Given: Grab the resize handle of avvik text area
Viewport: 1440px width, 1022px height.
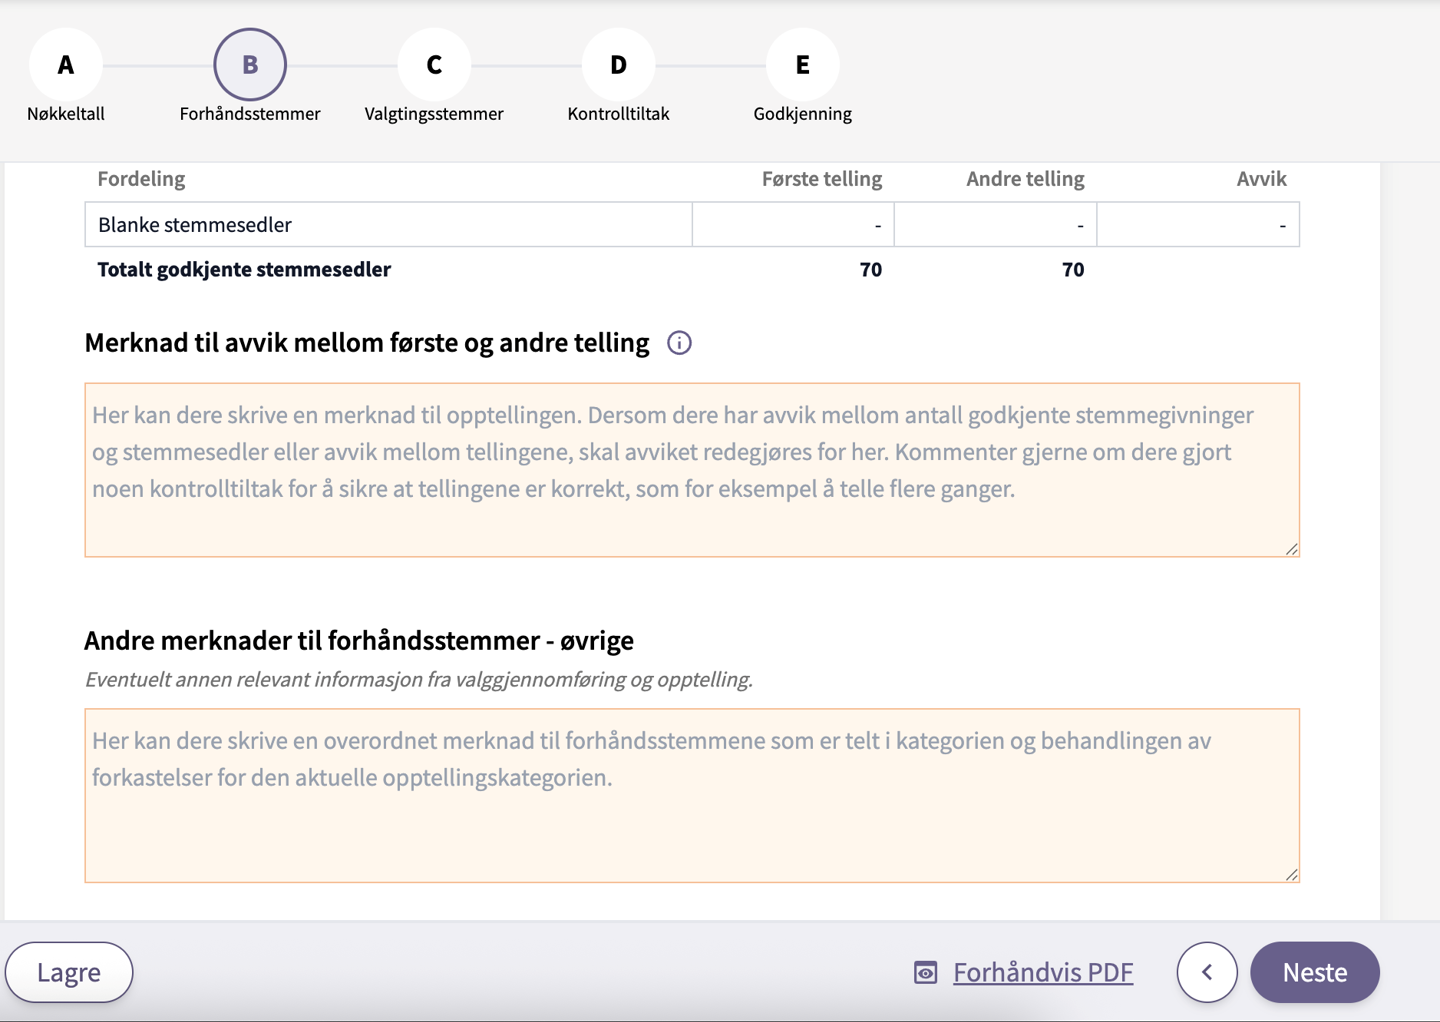Looking at the screenshot, I should tap(1291, 549).
